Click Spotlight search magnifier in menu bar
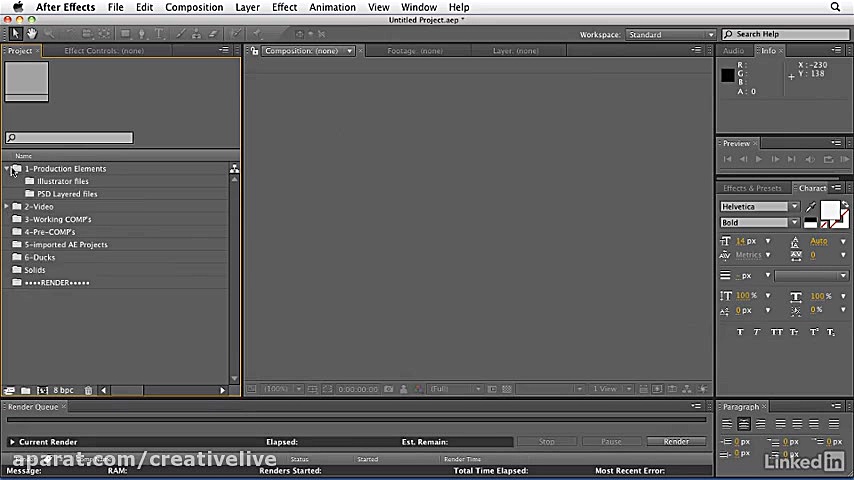 pyautogui.click(x=835, y=7)
